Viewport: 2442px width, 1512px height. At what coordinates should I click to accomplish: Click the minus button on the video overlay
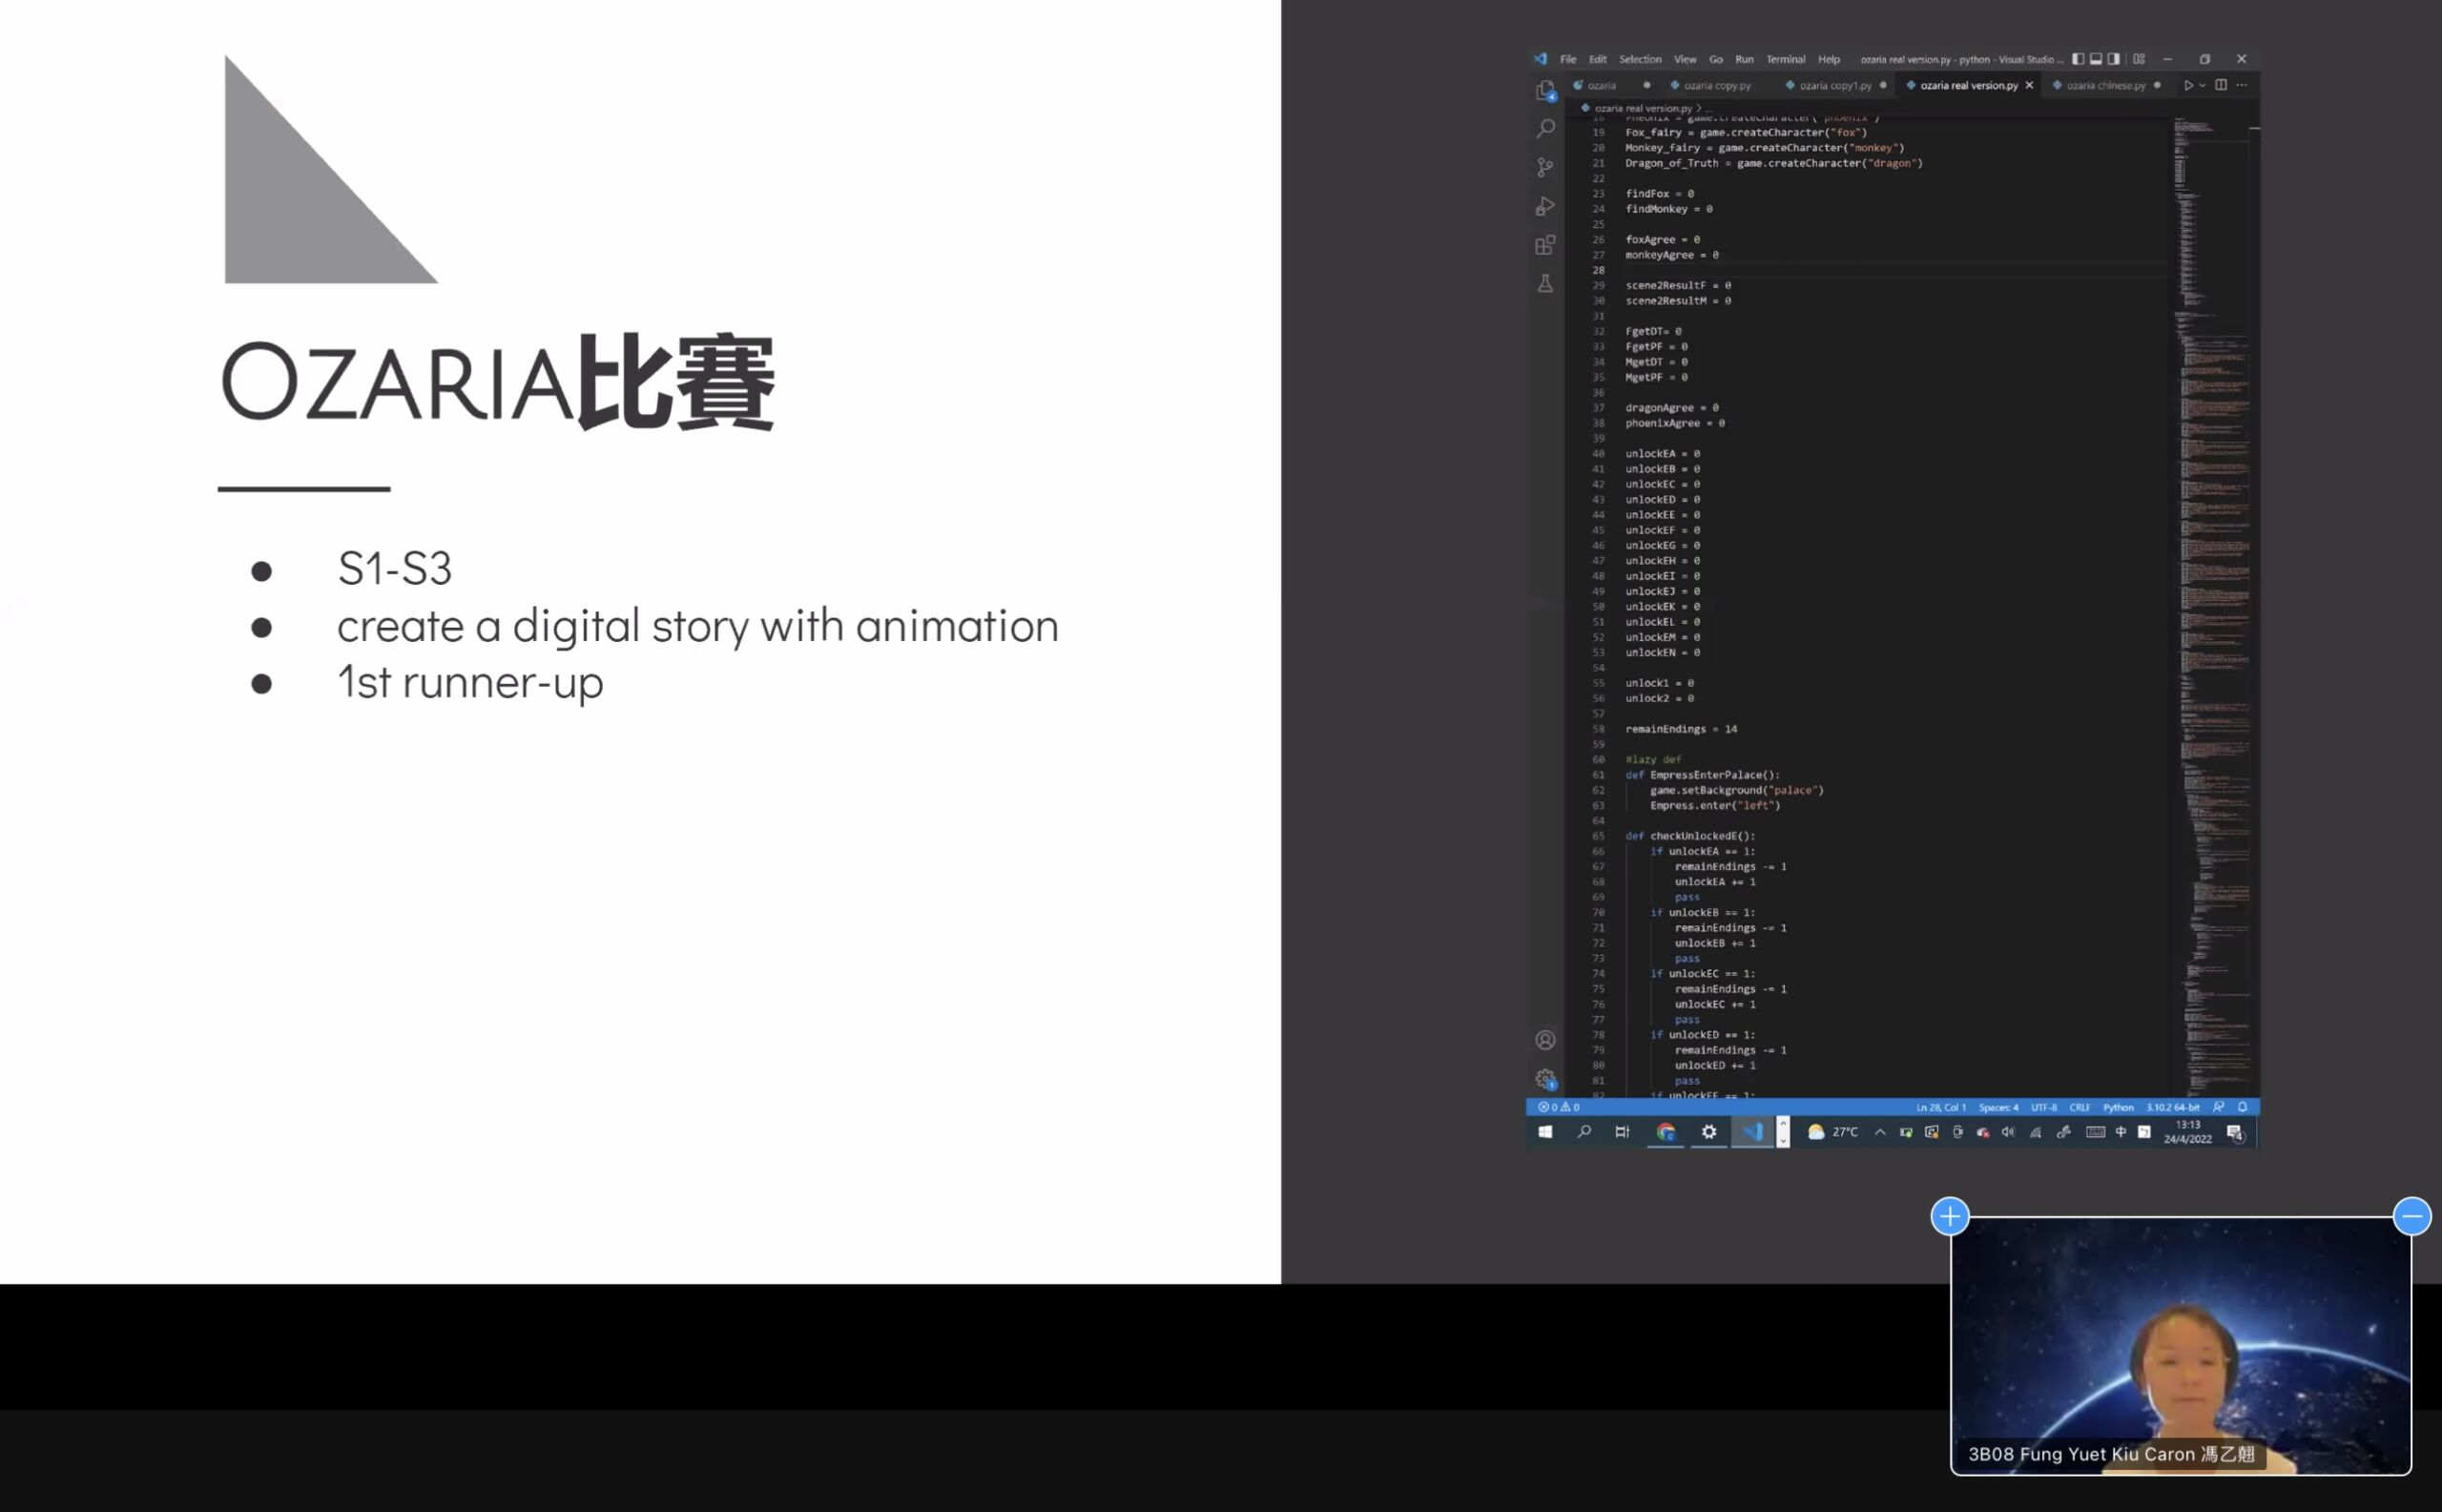tap(2412, 1216)
